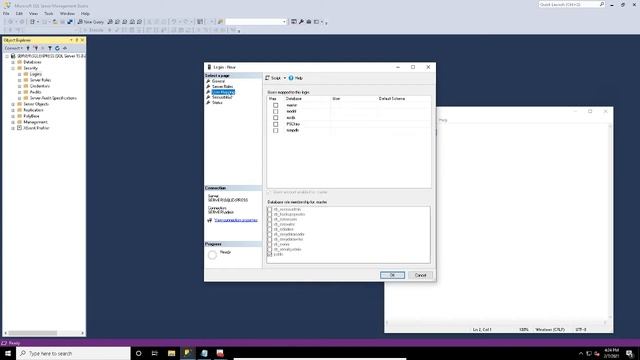The width and height of the screenshot is (640, 360).
Task: Open the Connect dropdown in Object Explorer
Action: pos(13,48)
